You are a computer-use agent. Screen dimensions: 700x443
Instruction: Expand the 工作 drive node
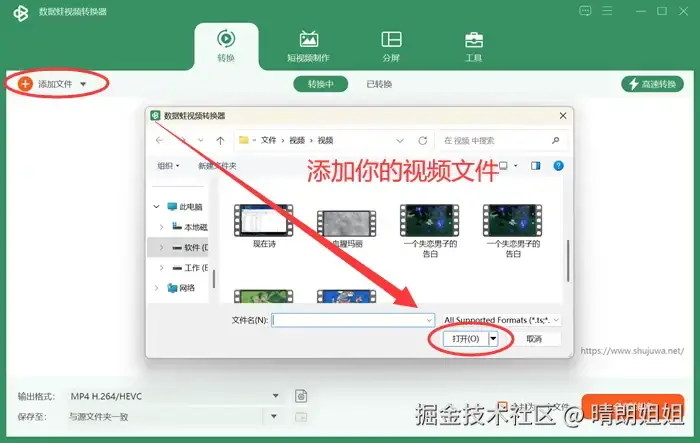click(161, 268)
